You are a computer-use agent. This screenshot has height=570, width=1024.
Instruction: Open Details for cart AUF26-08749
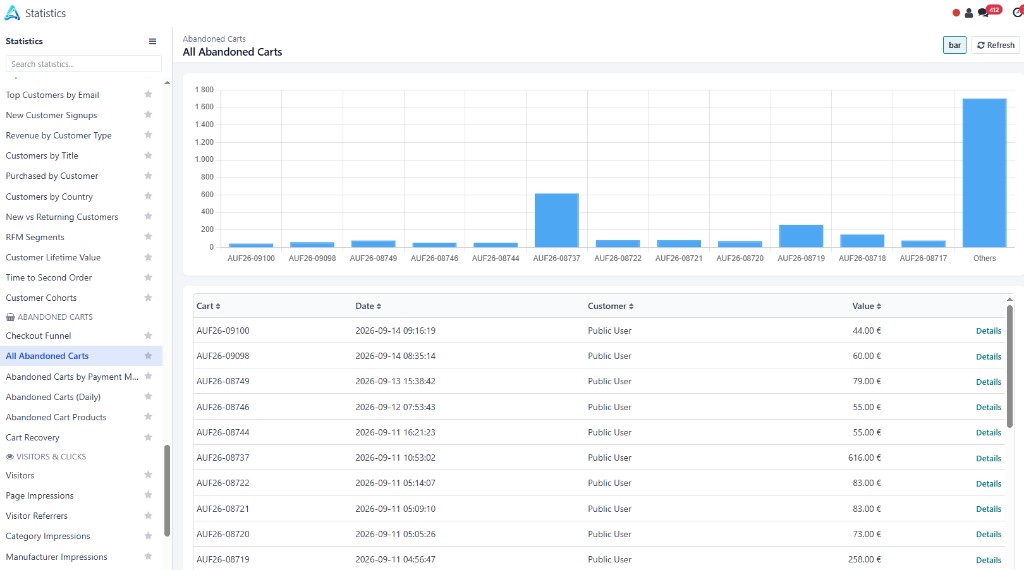(988, 382)
